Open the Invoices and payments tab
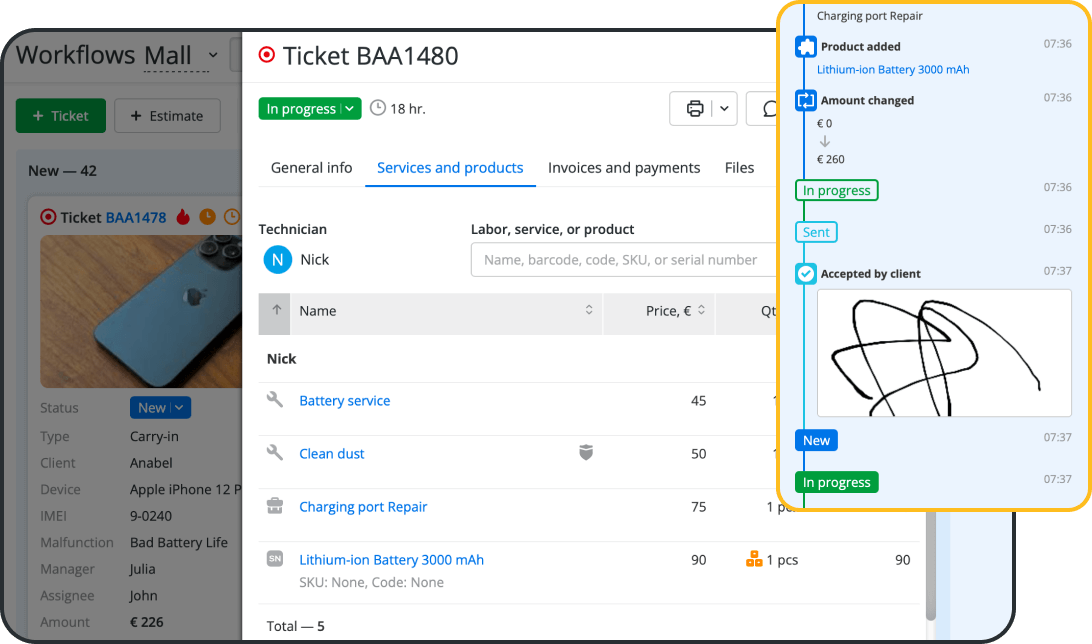The height and width of the screenshot is (644, 1092). point(624,168)
